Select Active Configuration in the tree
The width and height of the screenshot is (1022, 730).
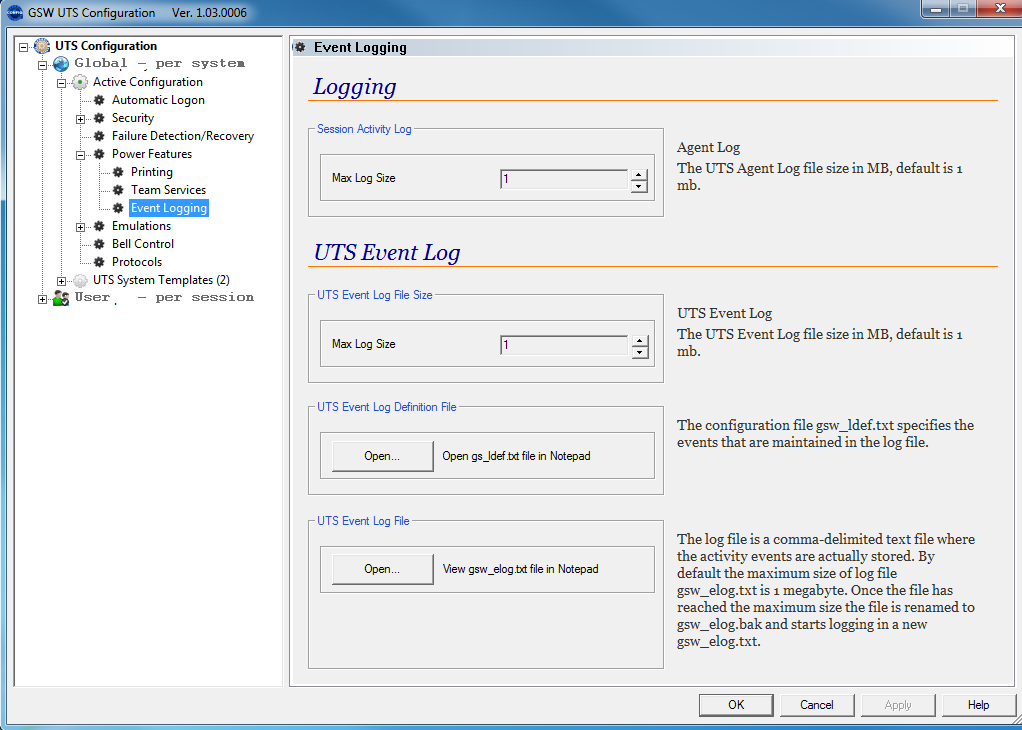(147, 81)
